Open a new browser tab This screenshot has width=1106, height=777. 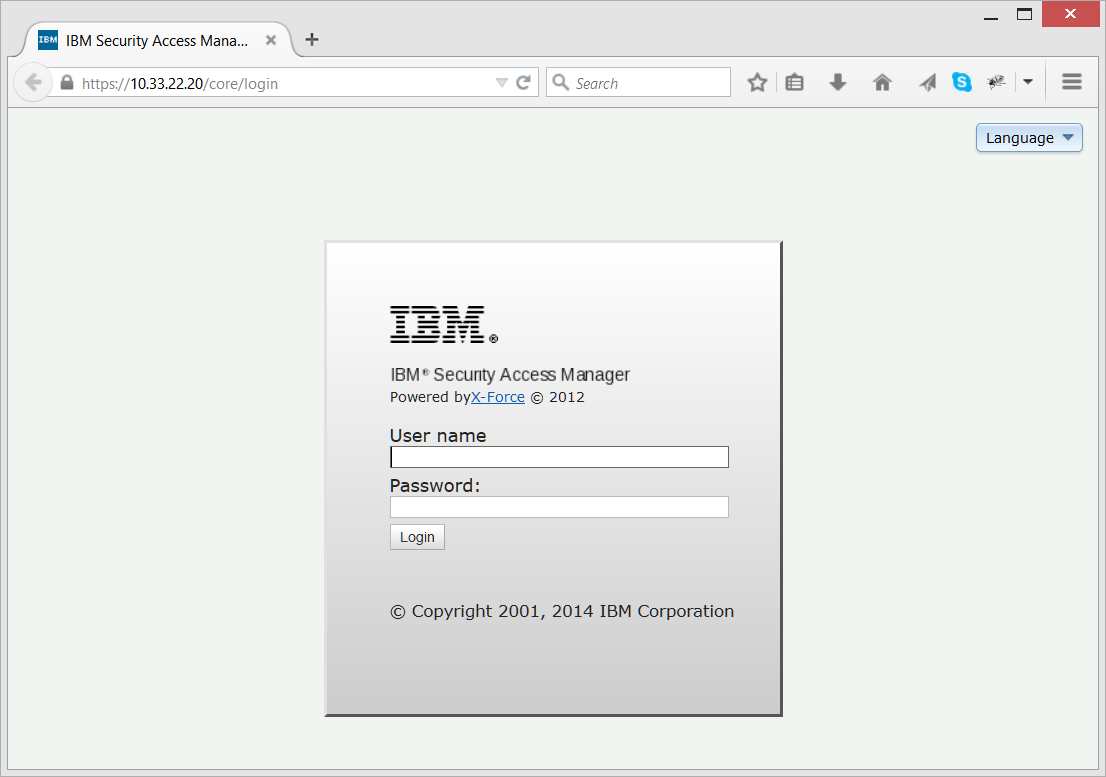pyautogui.click(x=311, y=39)
